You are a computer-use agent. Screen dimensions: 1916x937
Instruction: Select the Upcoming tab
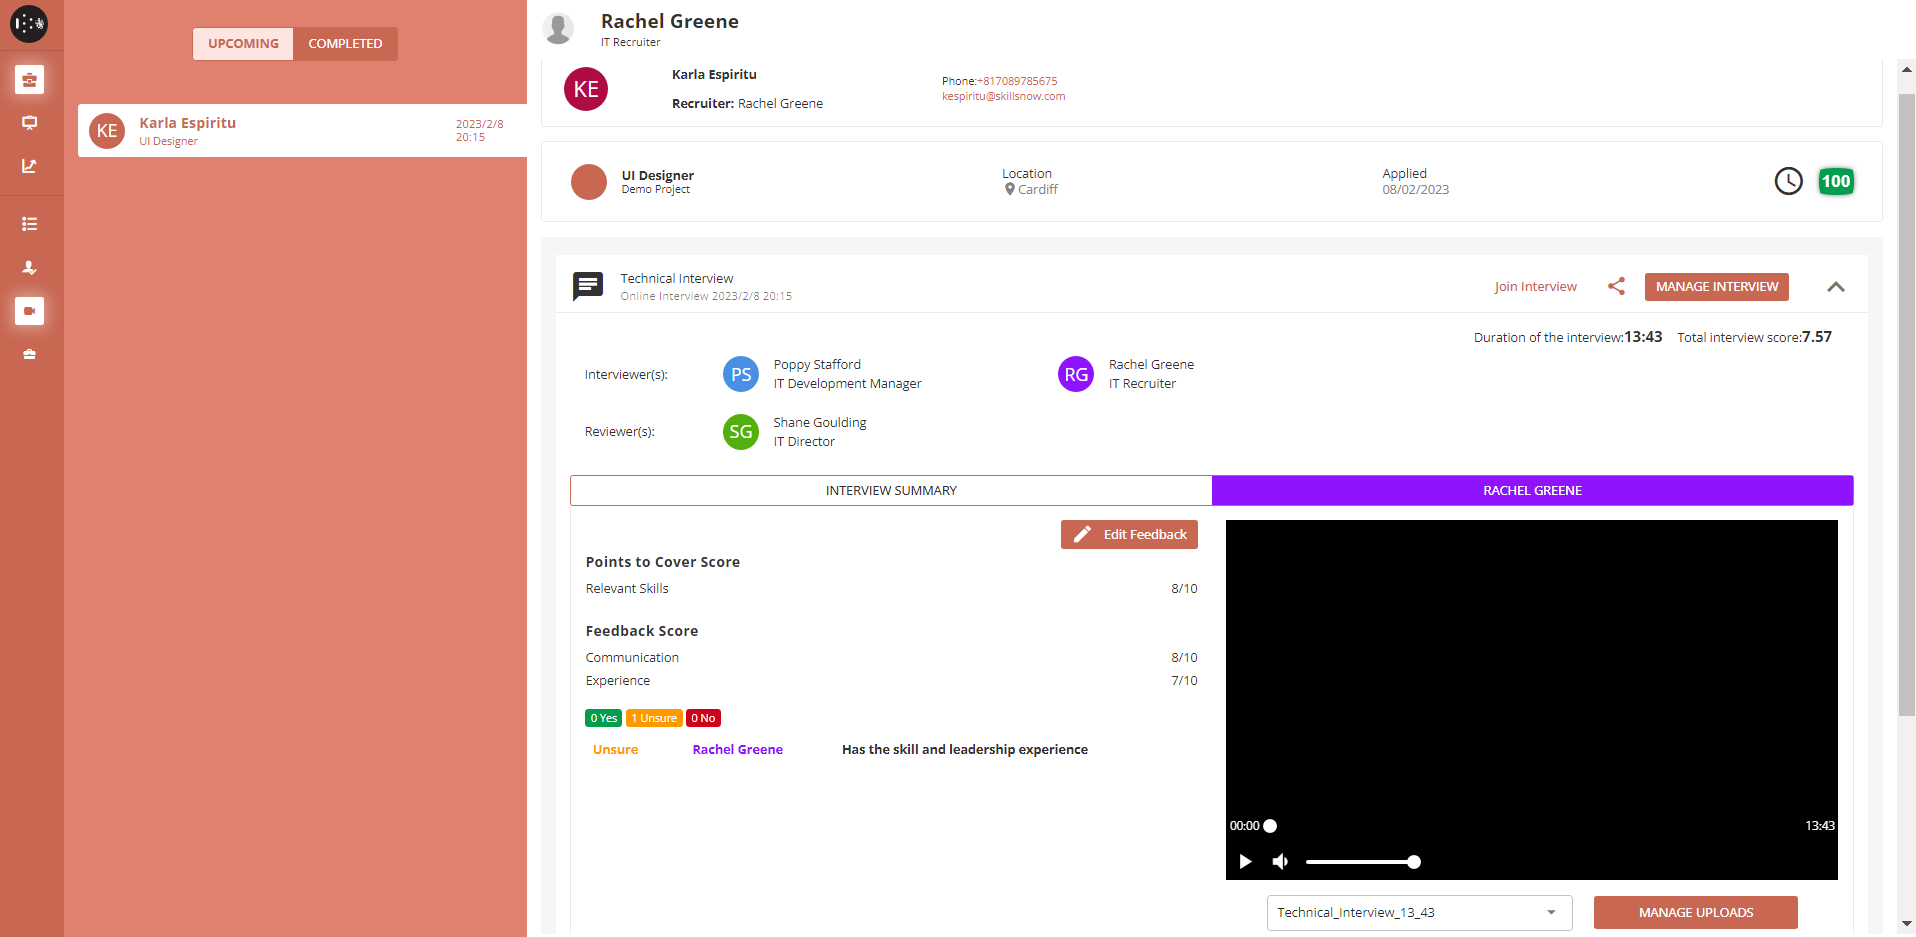click(x=243, y=44)
